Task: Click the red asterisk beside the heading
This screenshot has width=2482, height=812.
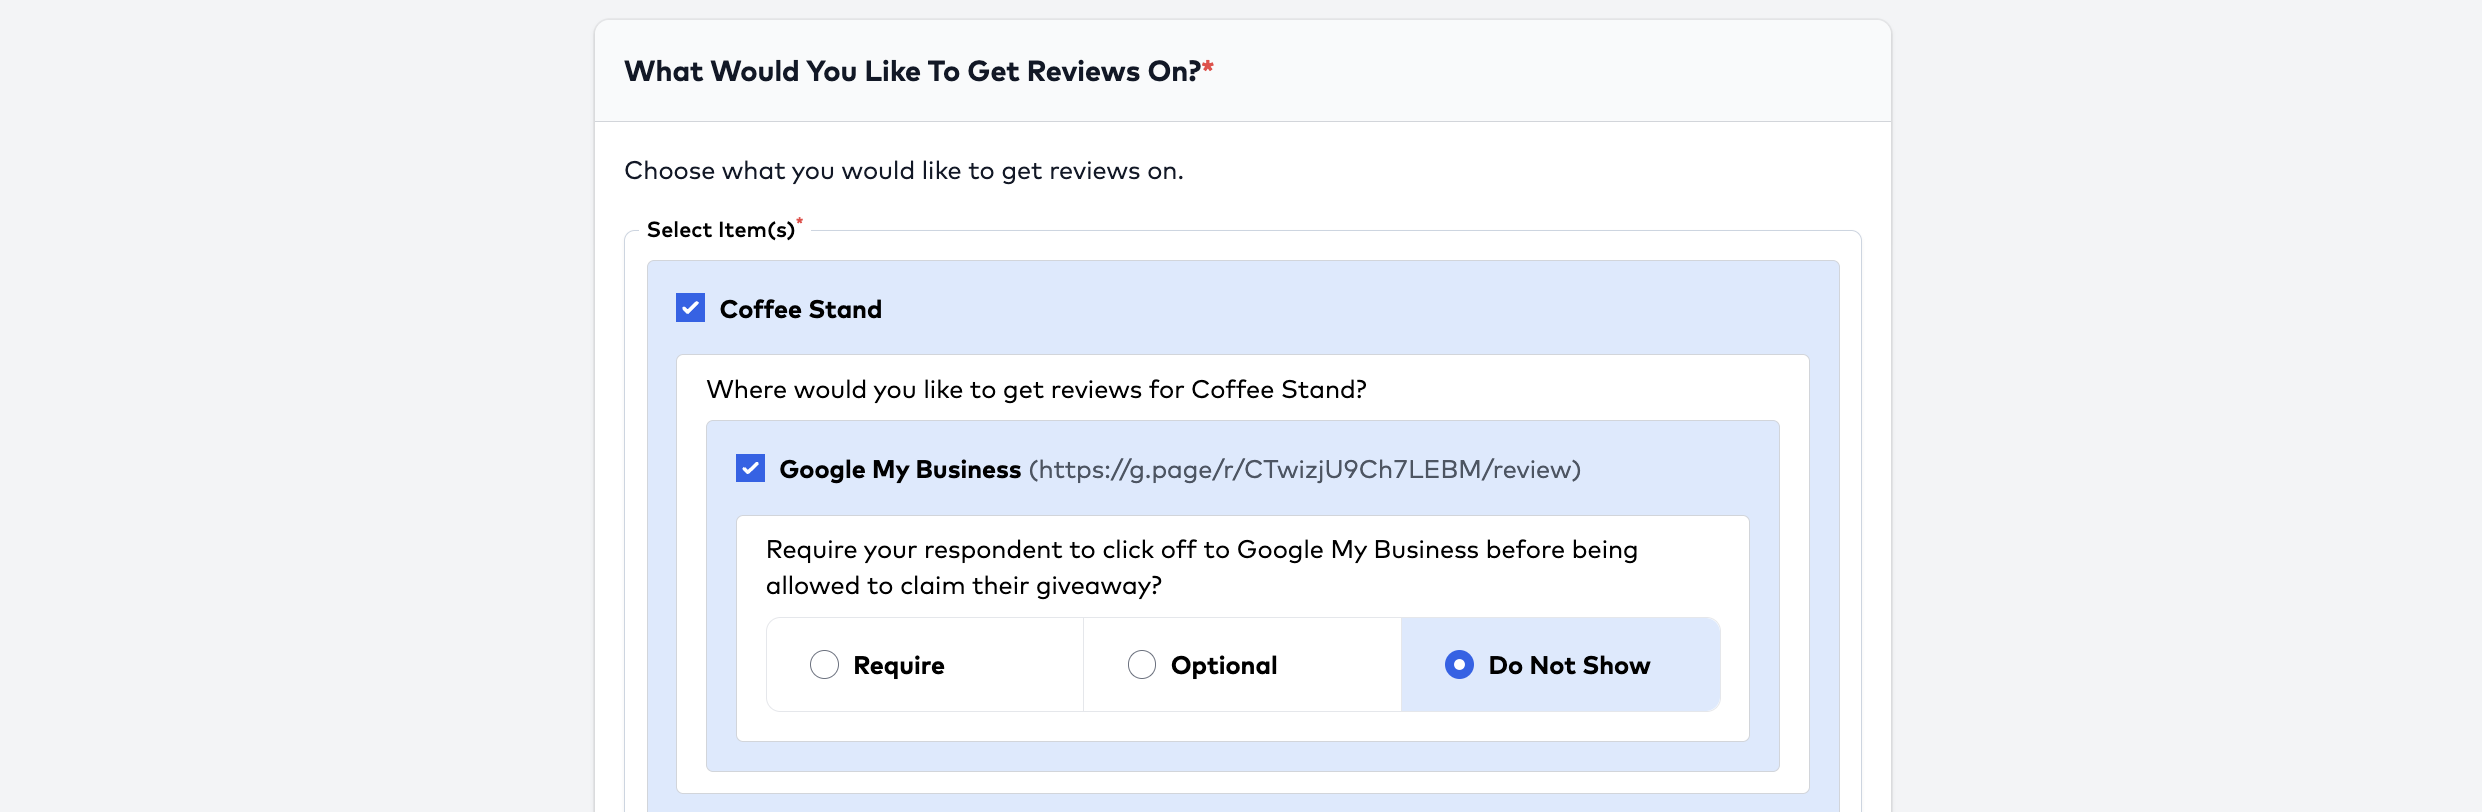Action: (x=1208, y=67)
